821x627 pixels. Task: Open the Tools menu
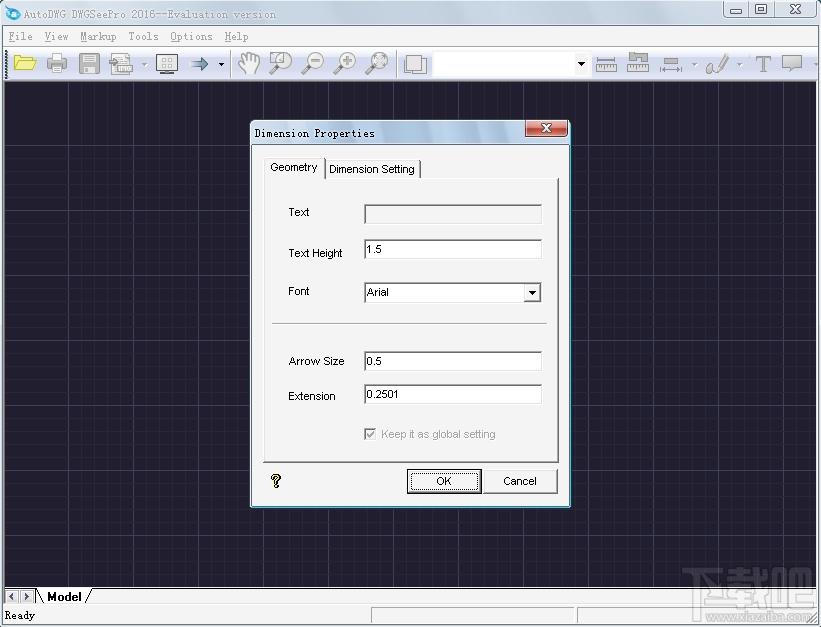[143, 37]
